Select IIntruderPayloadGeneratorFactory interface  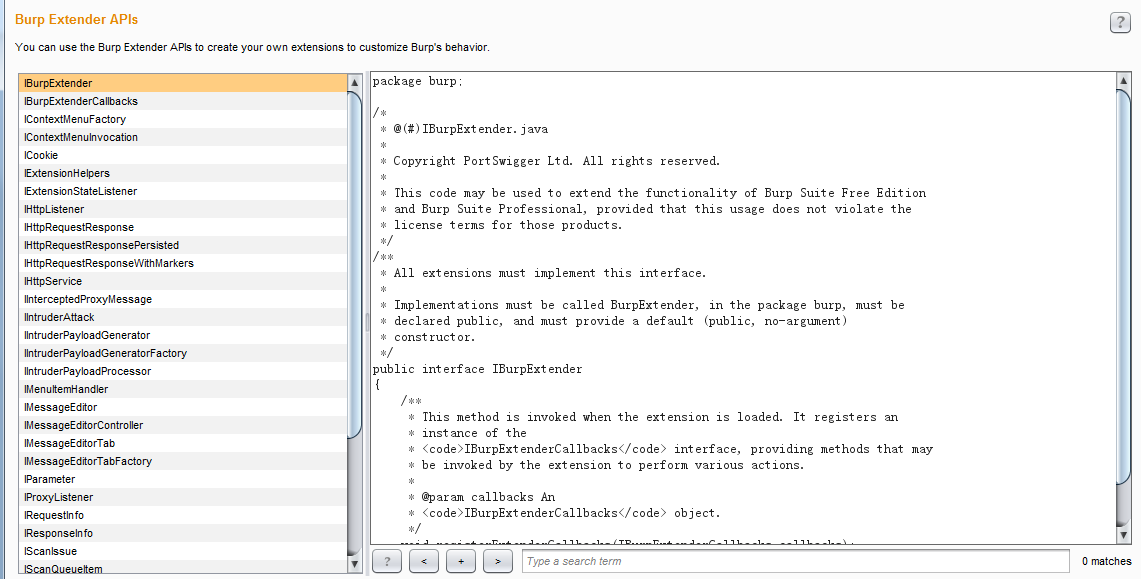pos(183,353)
